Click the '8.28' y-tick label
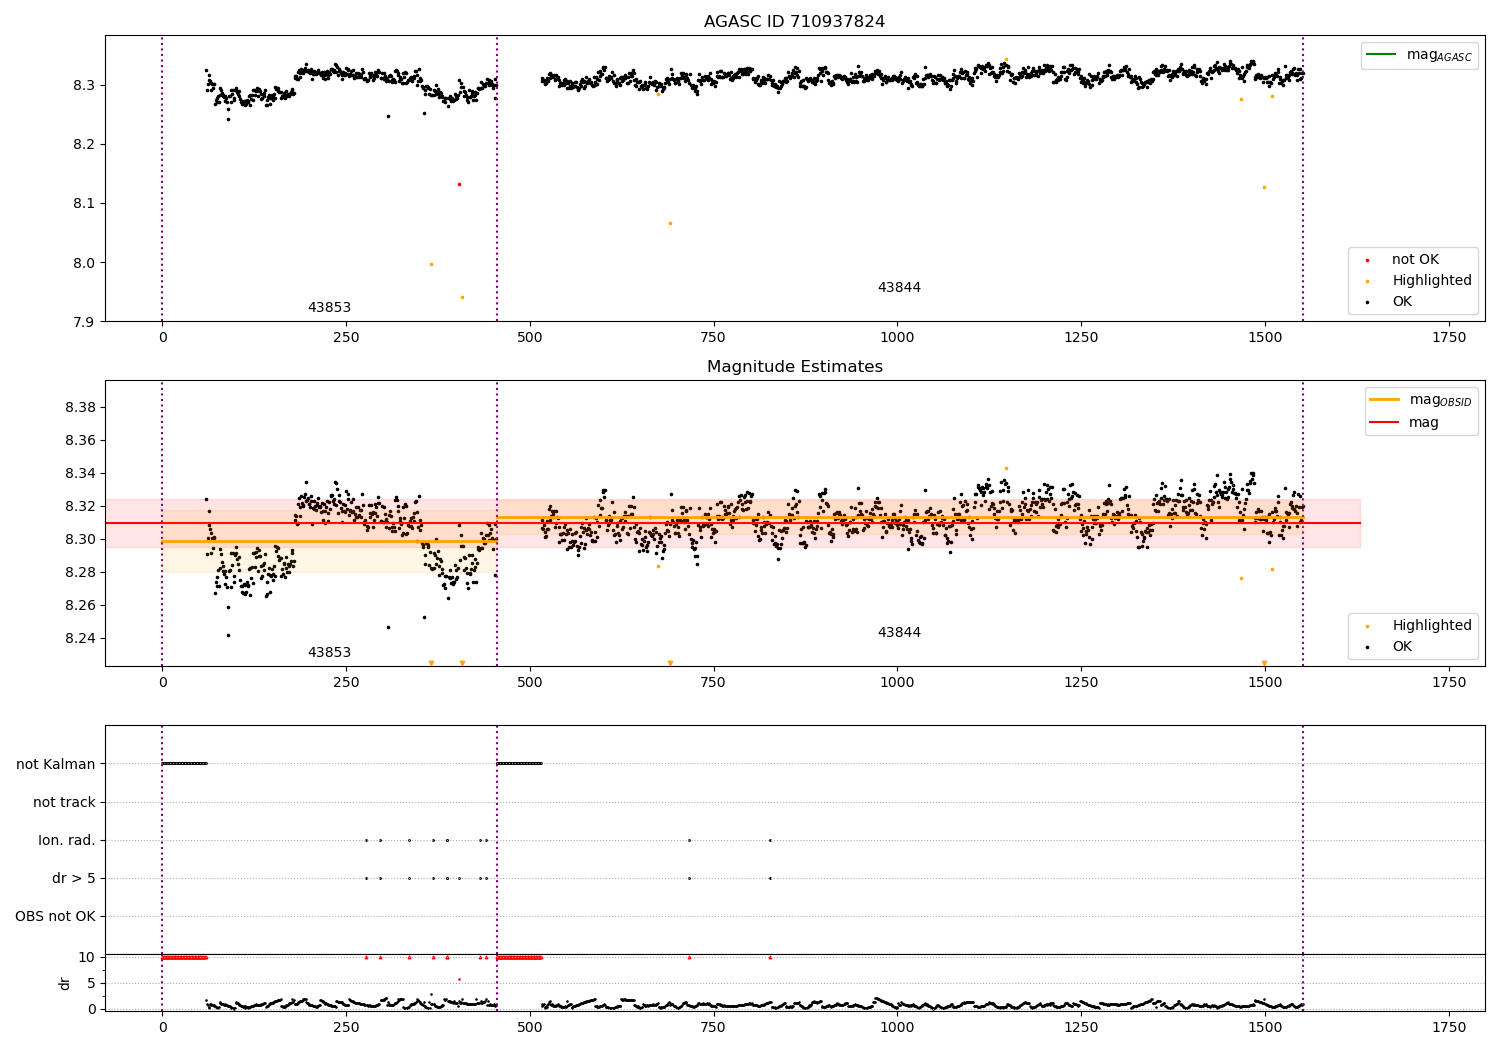This screenshot has height=1050, width=1500. [80, 572]
